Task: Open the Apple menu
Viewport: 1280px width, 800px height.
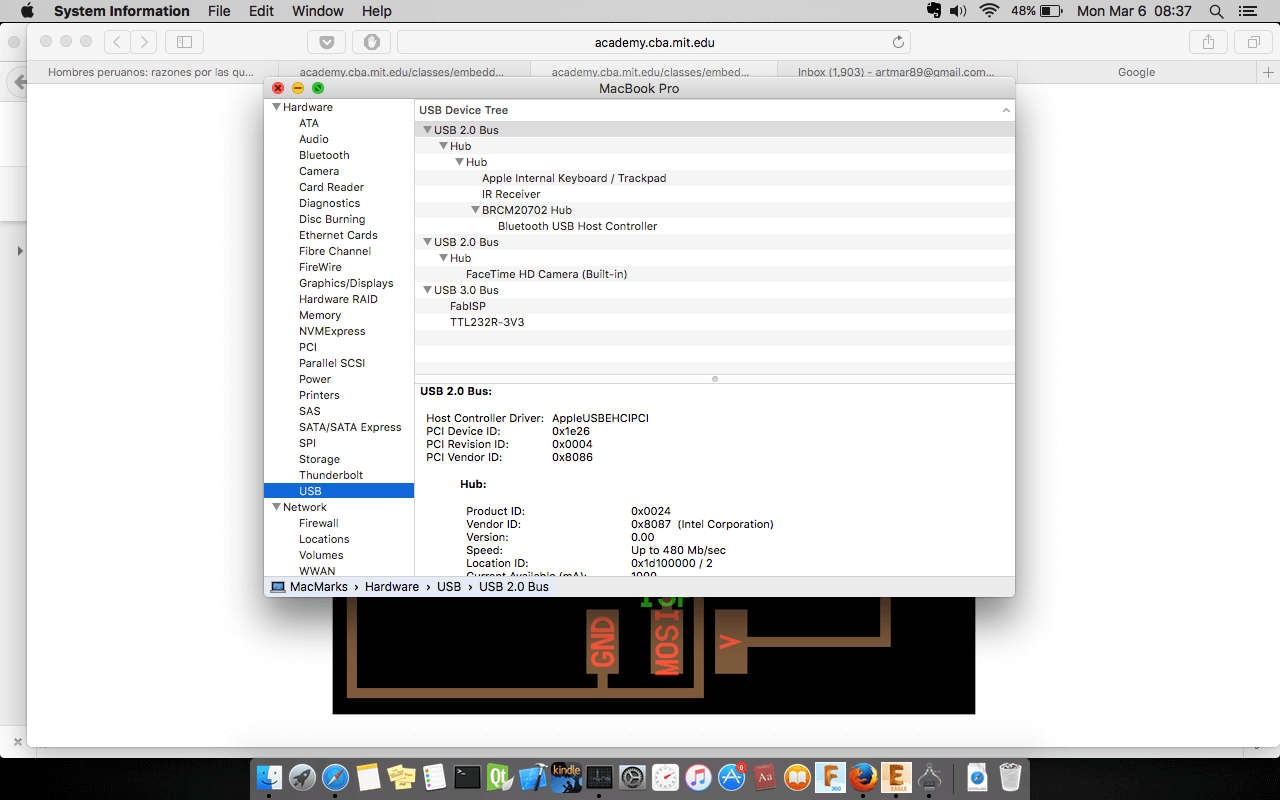Action: tap(27, 11)
